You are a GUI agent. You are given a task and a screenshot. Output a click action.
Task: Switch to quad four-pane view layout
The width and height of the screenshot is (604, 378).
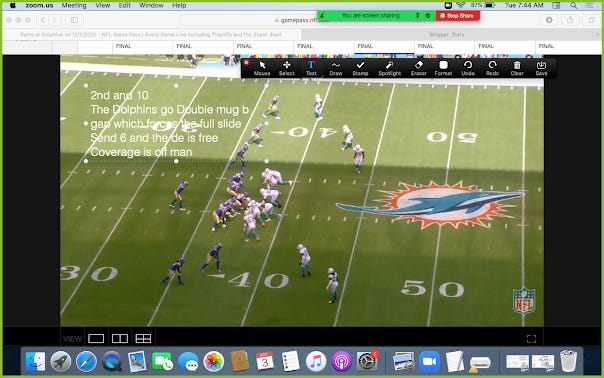pyautogui.click(x=143, y=338)
